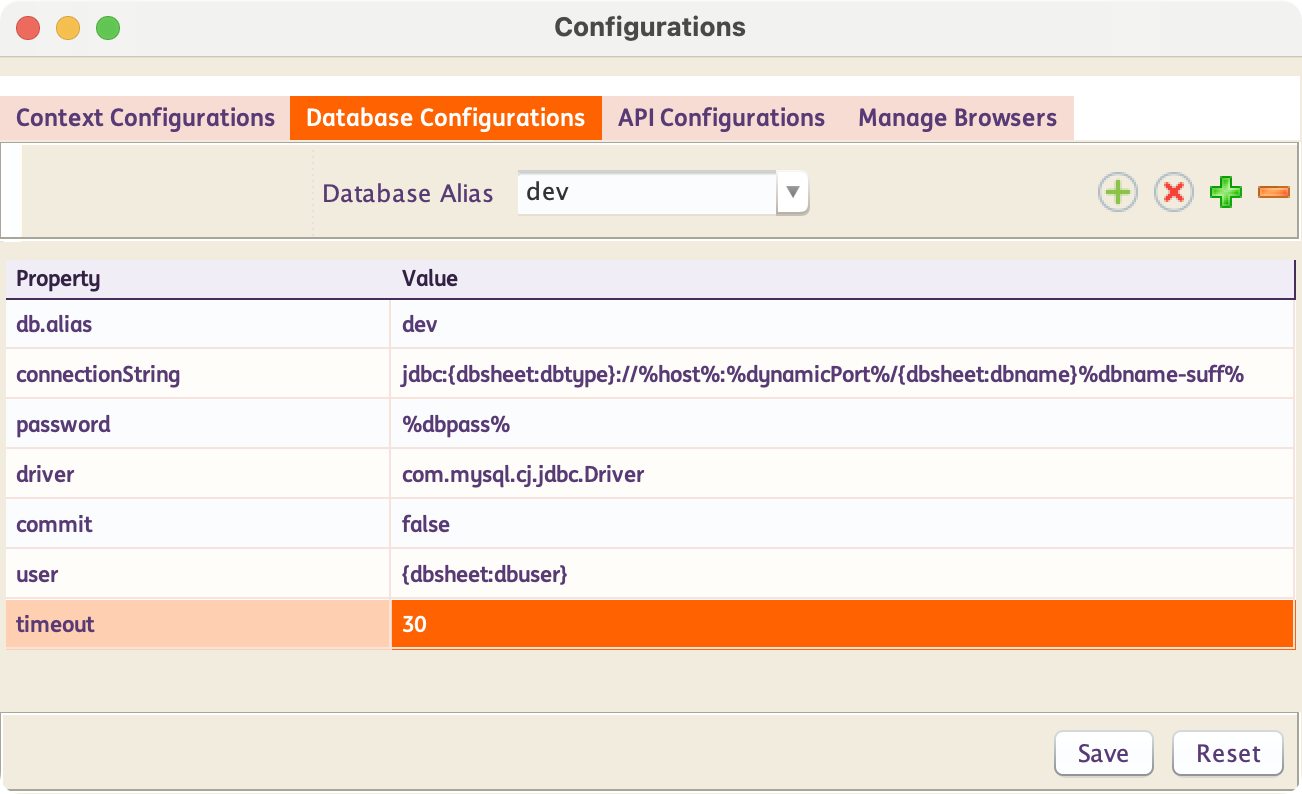
Task: Delete the database alias with red X
Action: click(x=1173, y=192)
